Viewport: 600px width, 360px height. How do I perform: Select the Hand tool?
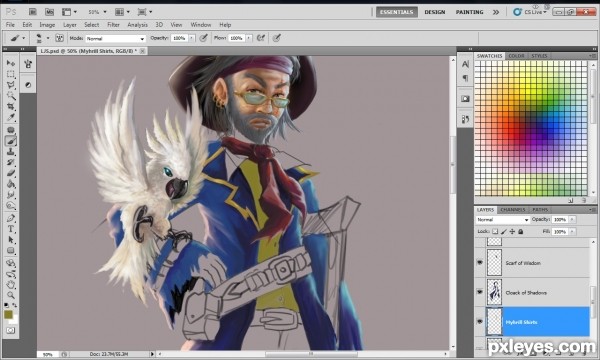pyautogui.click(x=11, y=285)
